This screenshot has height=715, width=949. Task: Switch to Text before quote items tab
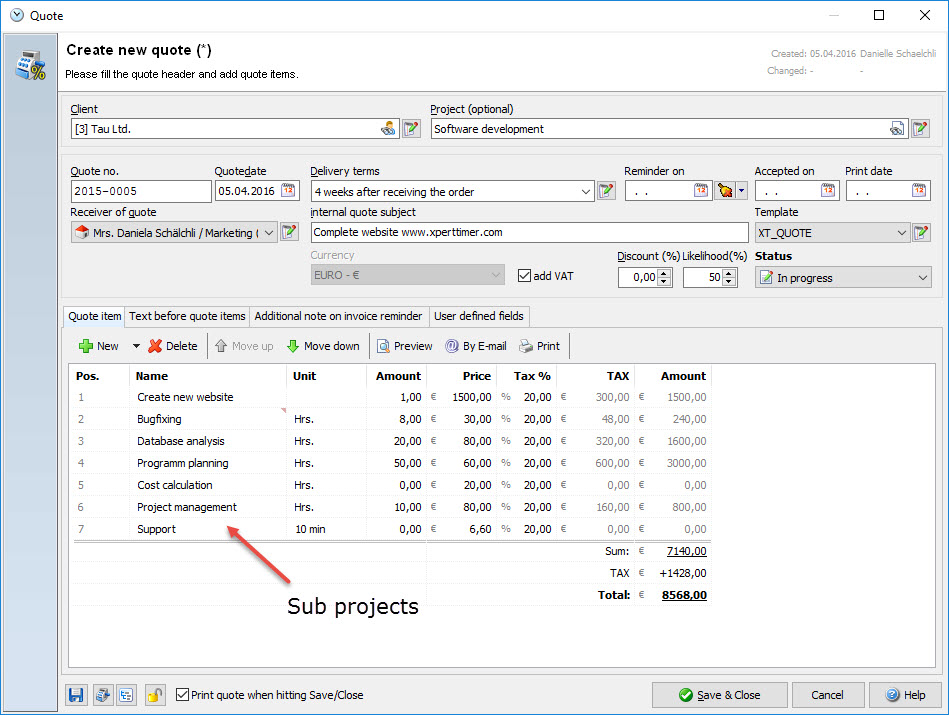(x=187, y=316)
